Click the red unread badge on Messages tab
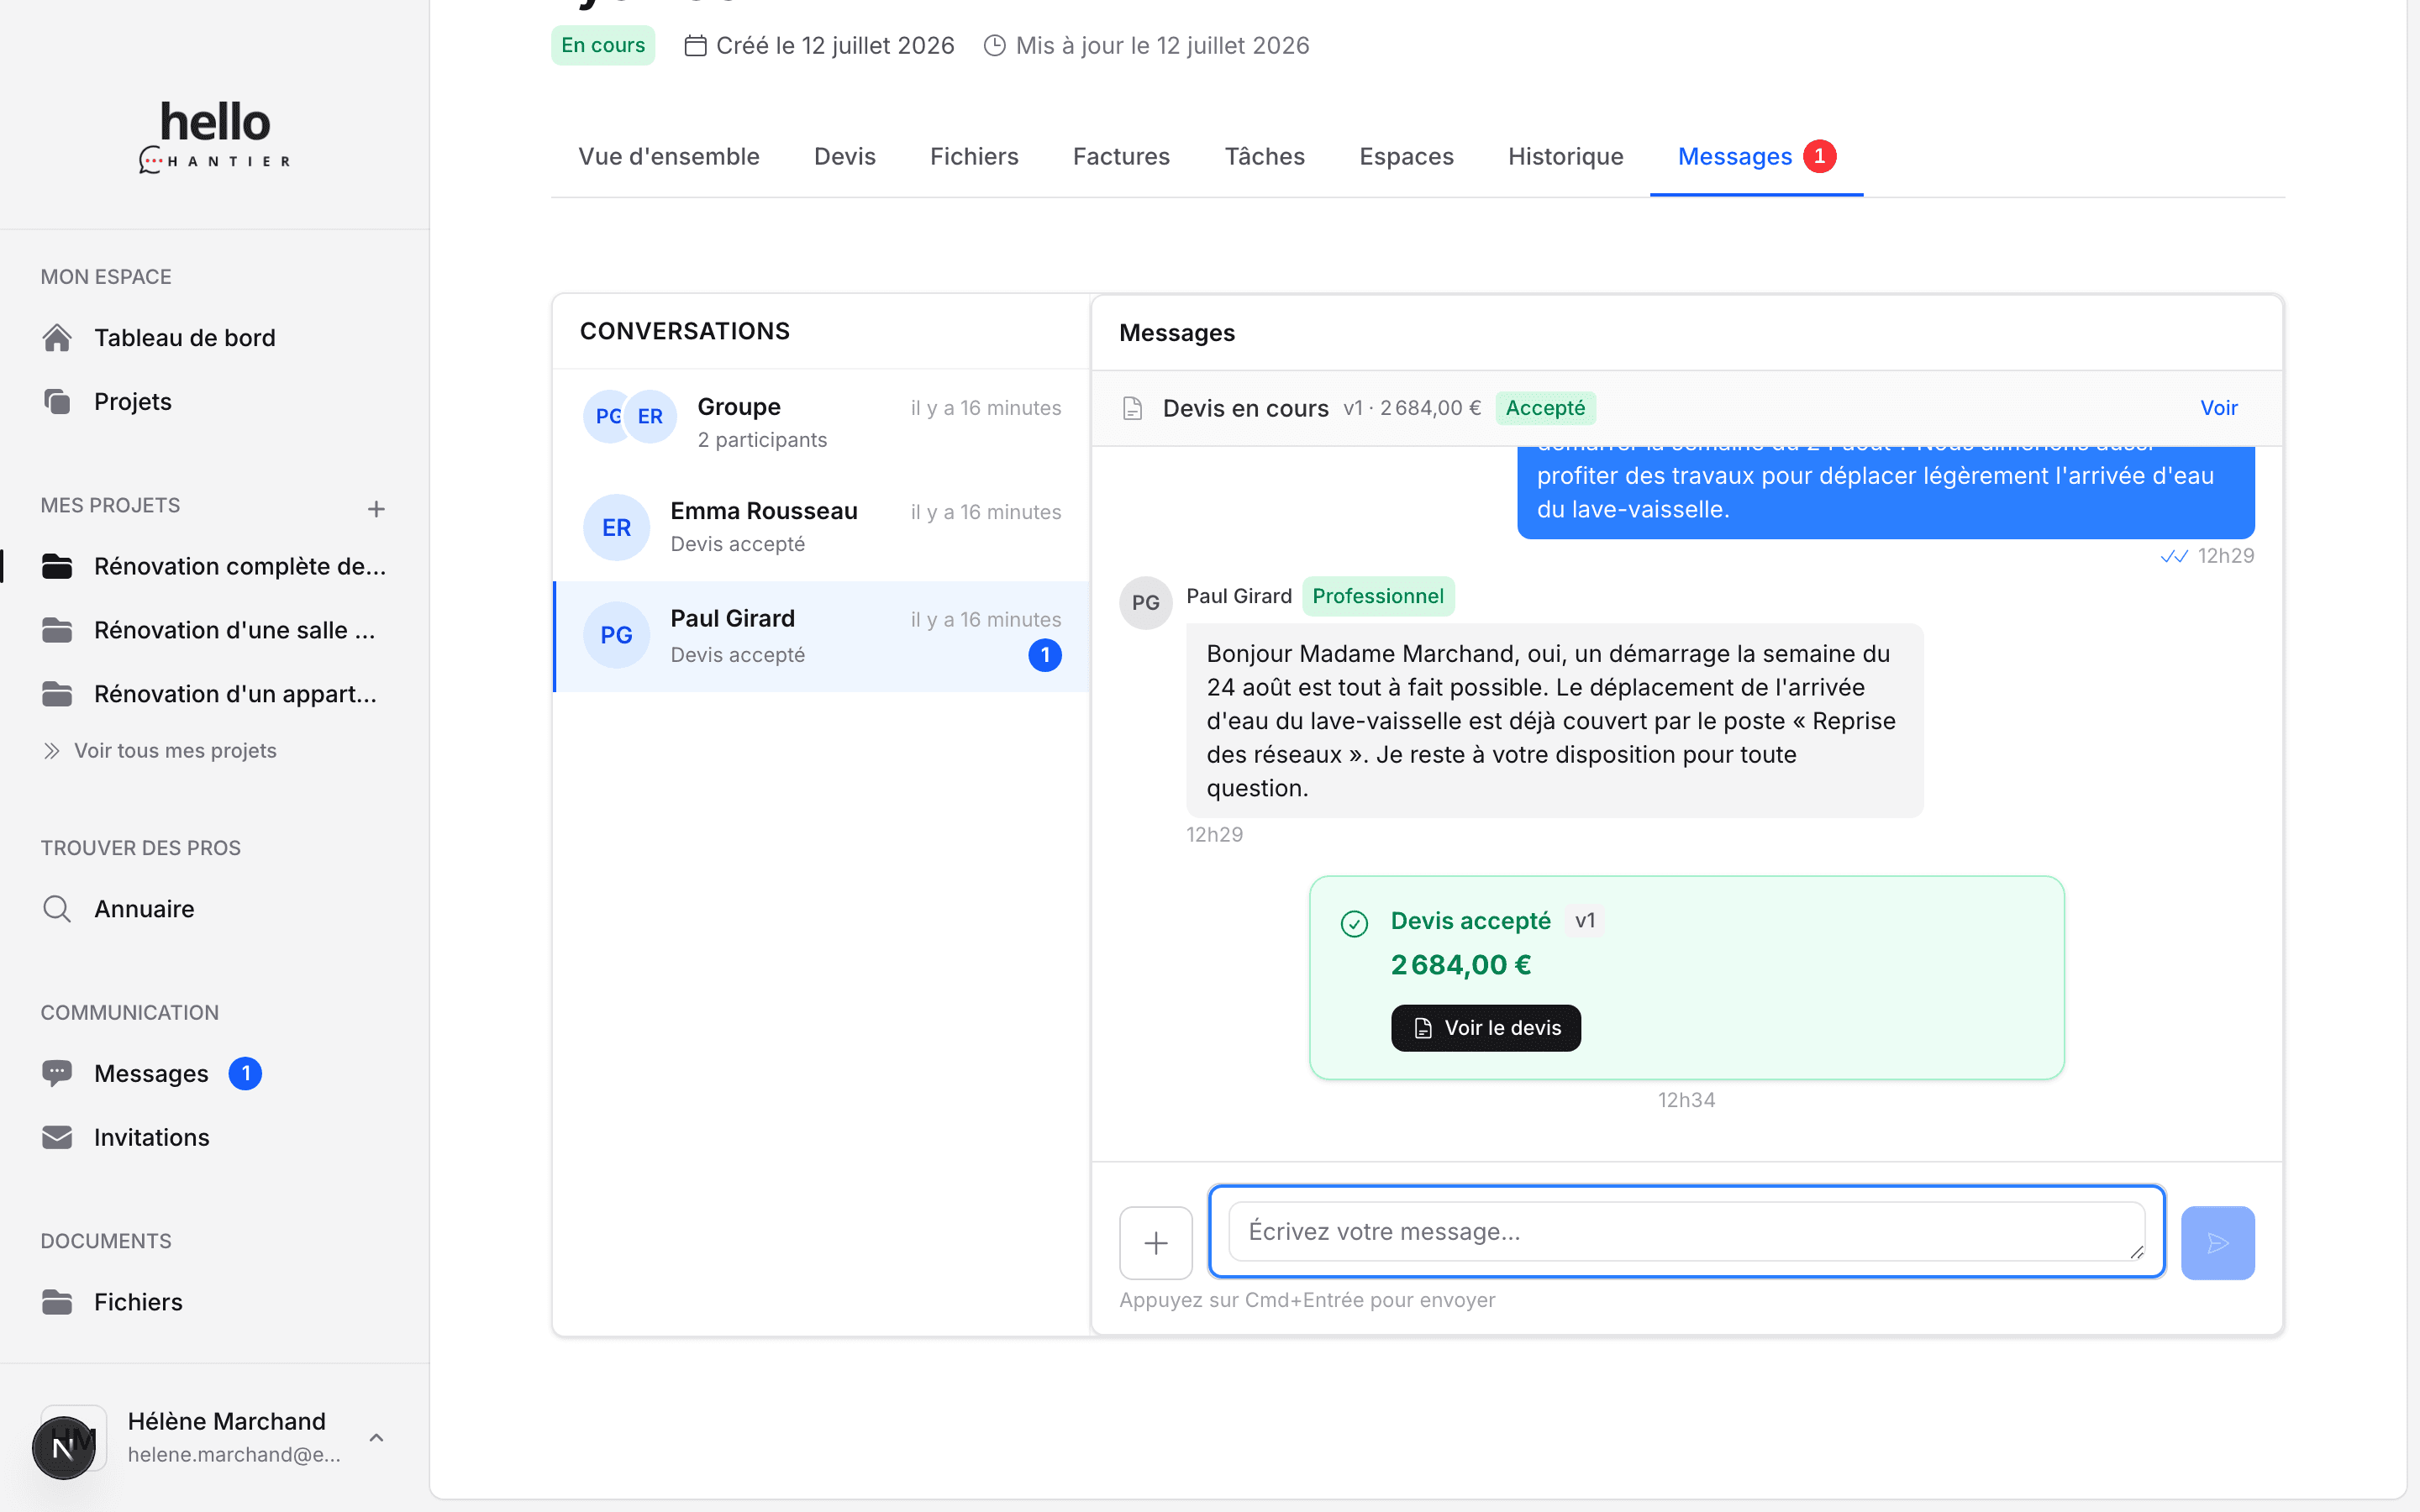Image resolution: width=2420 pixels, height=1512 pixels. click(1819, 156)
